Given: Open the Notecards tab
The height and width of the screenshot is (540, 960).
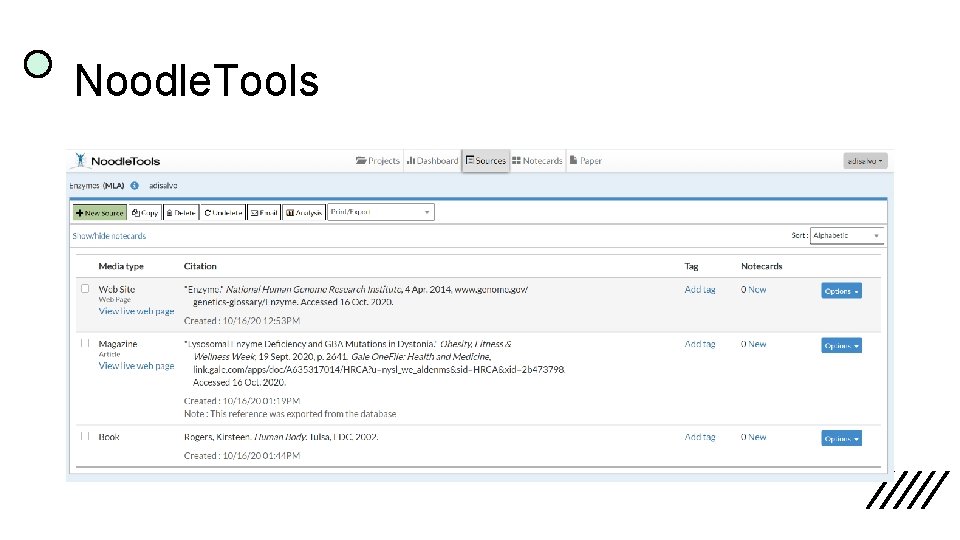Looking at the screenshot, I should [x=537, y=160].
